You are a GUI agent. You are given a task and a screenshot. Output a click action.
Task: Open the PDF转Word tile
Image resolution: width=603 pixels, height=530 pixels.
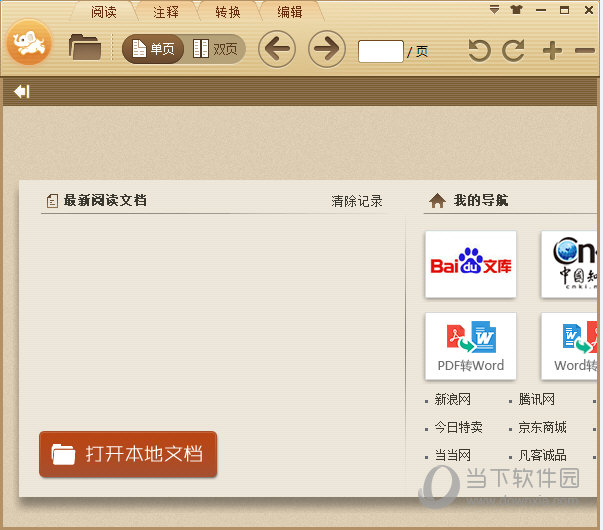471,346
